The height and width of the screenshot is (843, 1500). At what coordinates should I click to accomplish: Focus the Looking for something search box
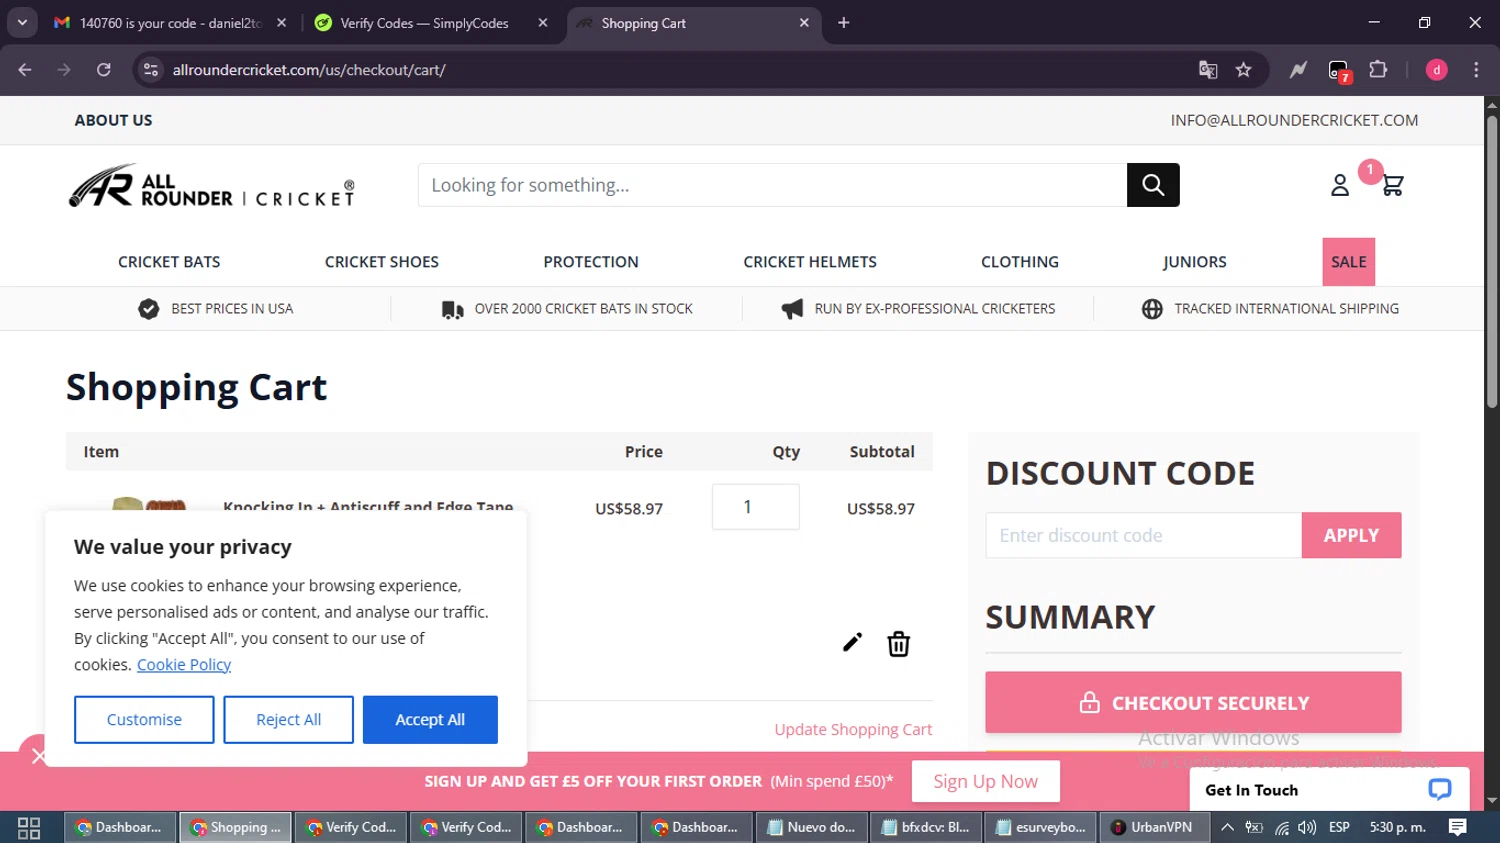773,185
